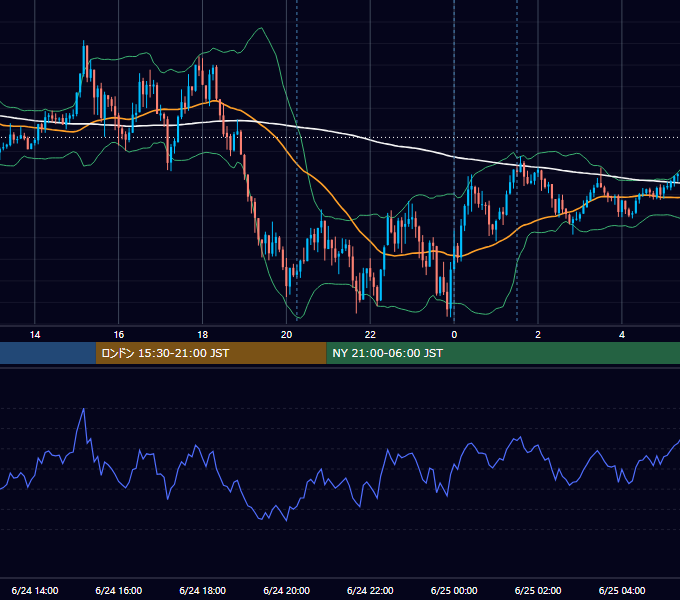Screen dimensions: 680x600
Task: Select the London 15:30-21:00 JST session bar
Action: (x=211, y=353)
